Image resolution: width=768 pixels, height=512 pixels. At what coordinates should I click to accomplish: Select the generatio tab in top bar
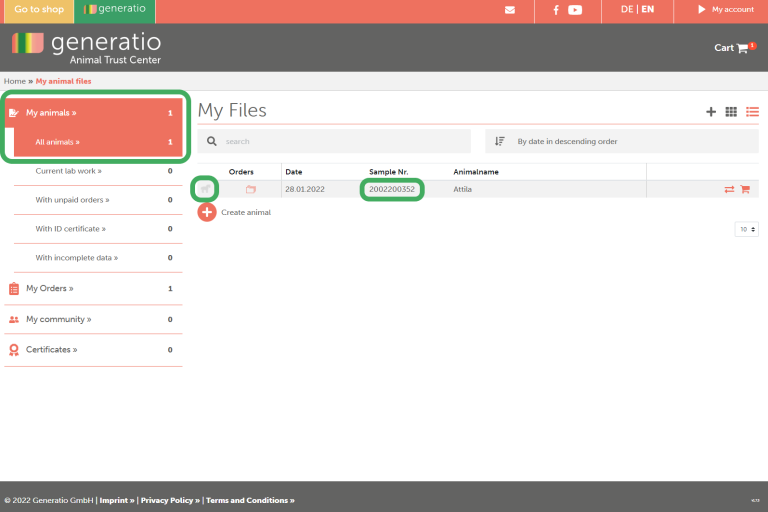pyautogui.click(x=115, y=11)
